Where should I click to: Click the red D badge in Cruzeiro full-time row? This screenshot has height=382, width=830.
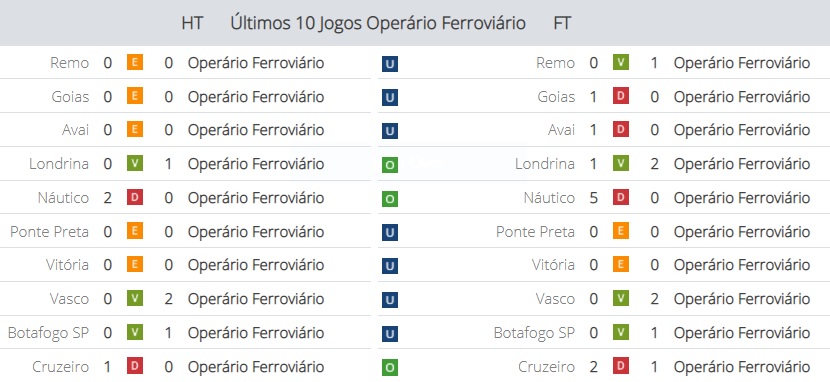[621, 366]
